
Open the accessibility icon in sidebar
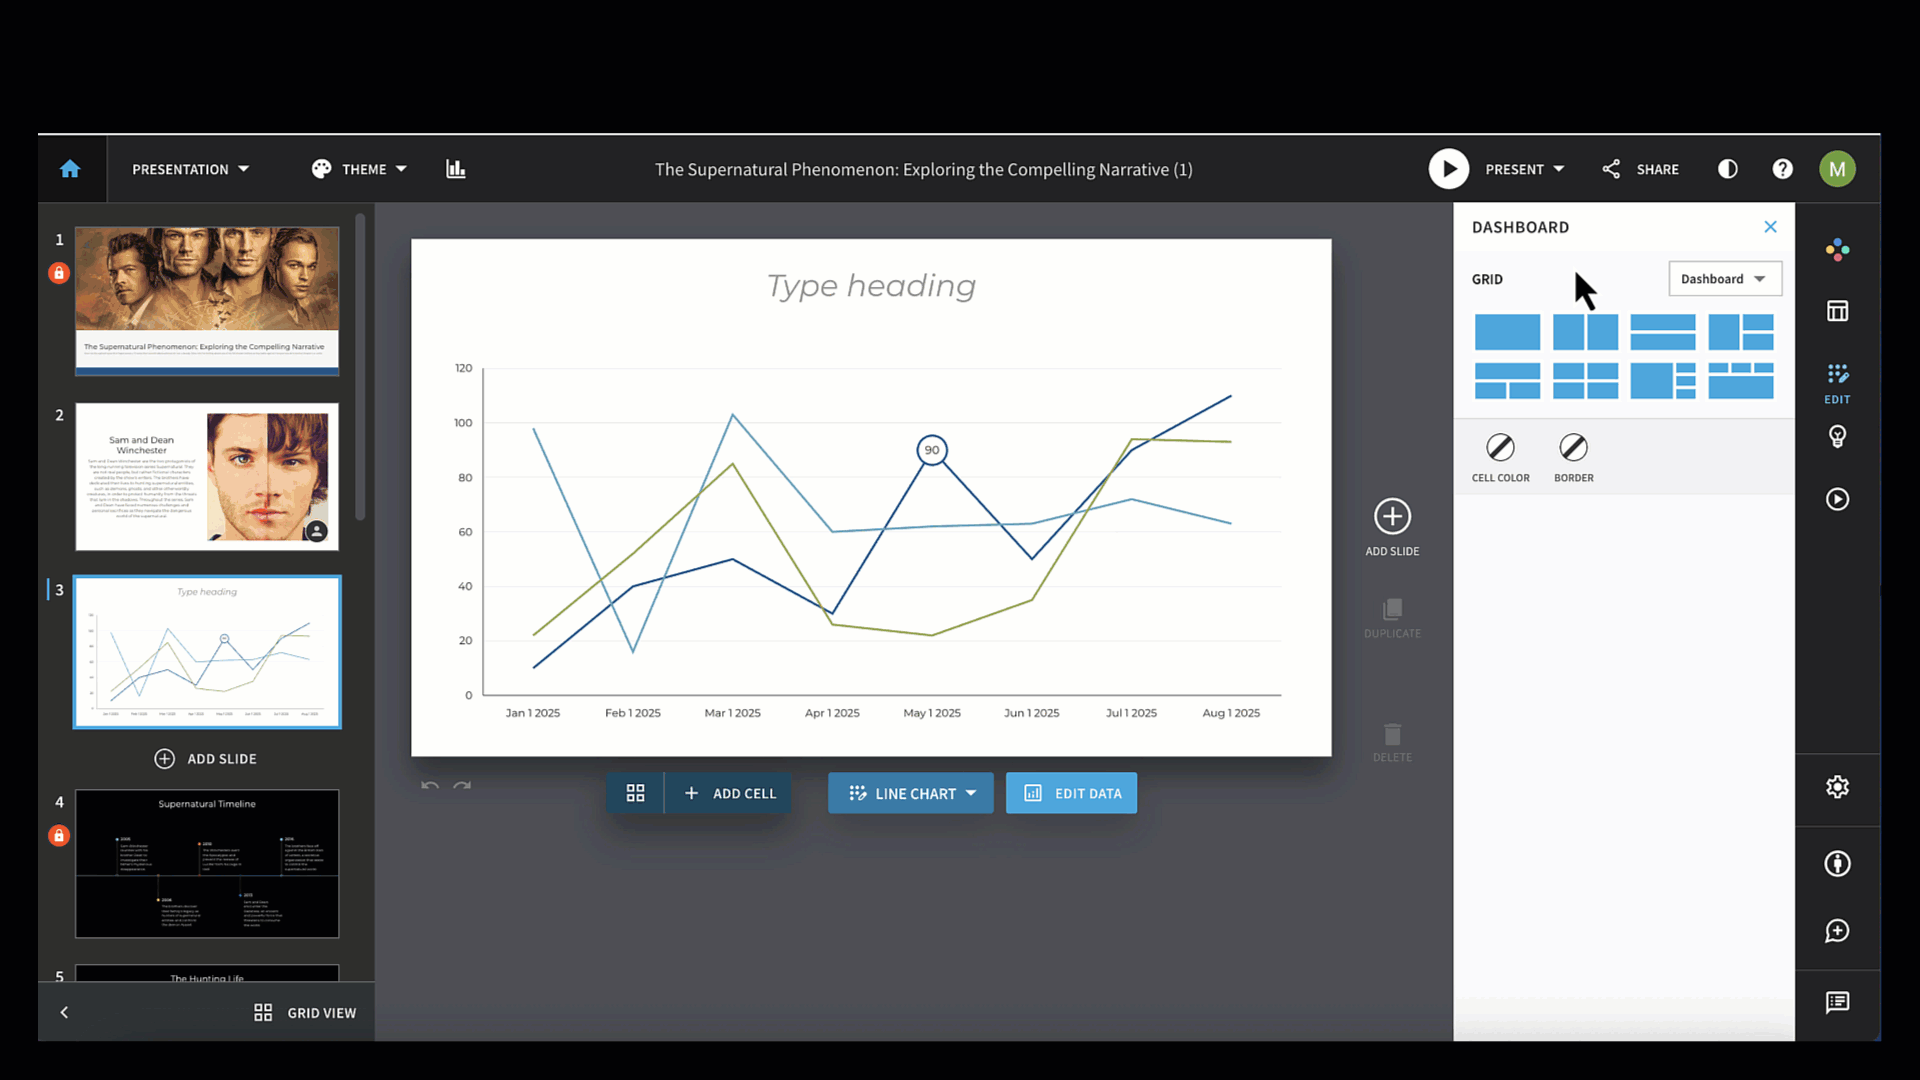pyautogui.click(x=1837, y=863)
